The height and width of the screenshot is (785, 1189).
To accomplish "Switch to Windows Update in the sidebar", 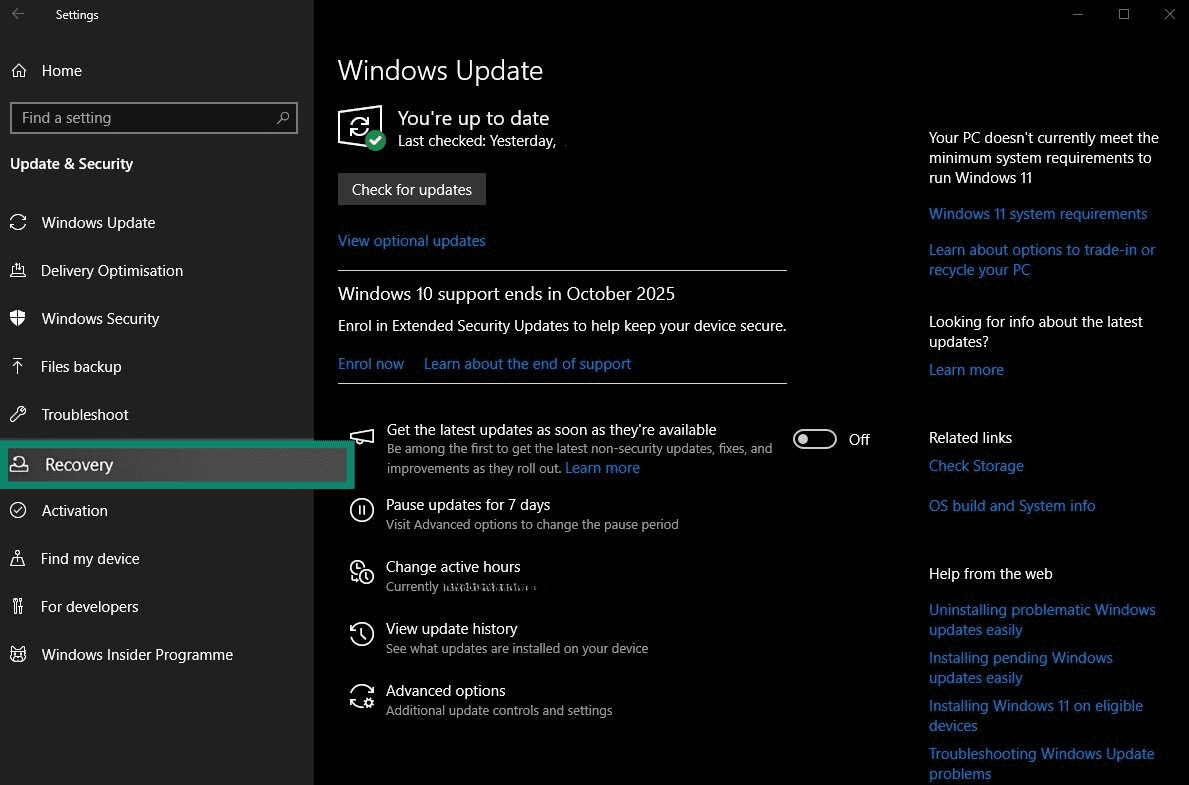I will (98, 222).
